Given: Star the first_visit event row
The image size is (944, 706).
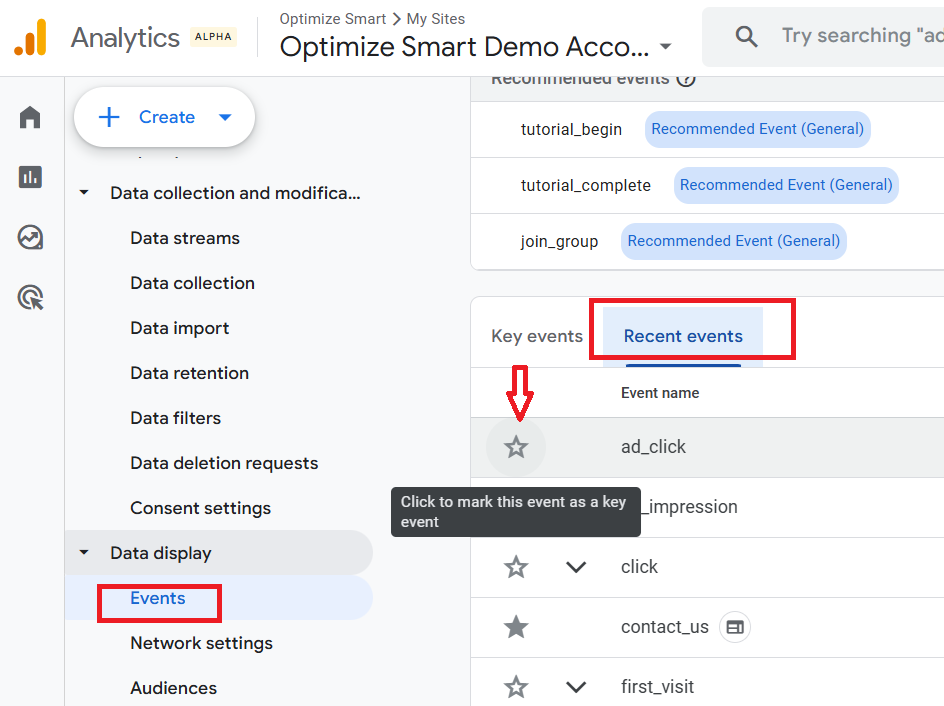Looking at the screenshot, I should click(516, 687).
